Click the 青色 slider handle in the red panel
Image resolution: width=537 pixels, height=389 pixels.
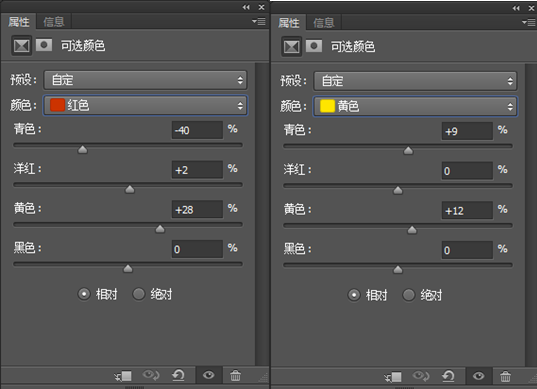pyautogui.click(x=83, y=150)
